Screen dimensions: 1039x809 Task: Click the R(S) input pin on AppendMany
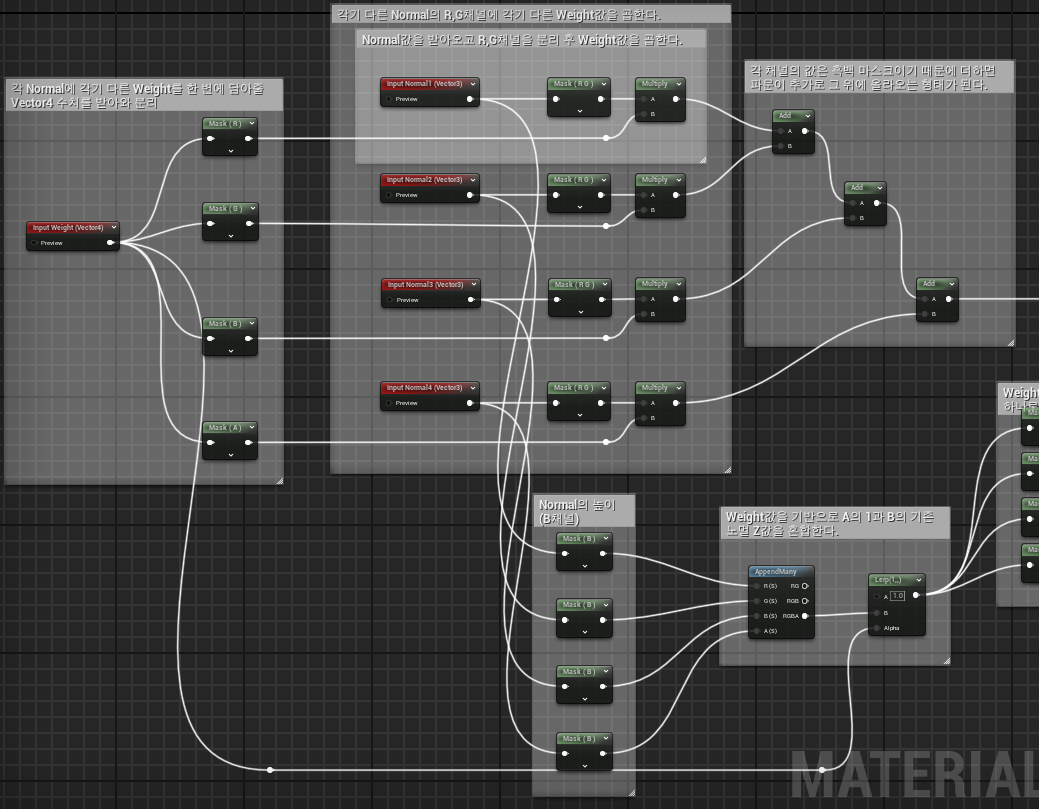click(757, 586)
